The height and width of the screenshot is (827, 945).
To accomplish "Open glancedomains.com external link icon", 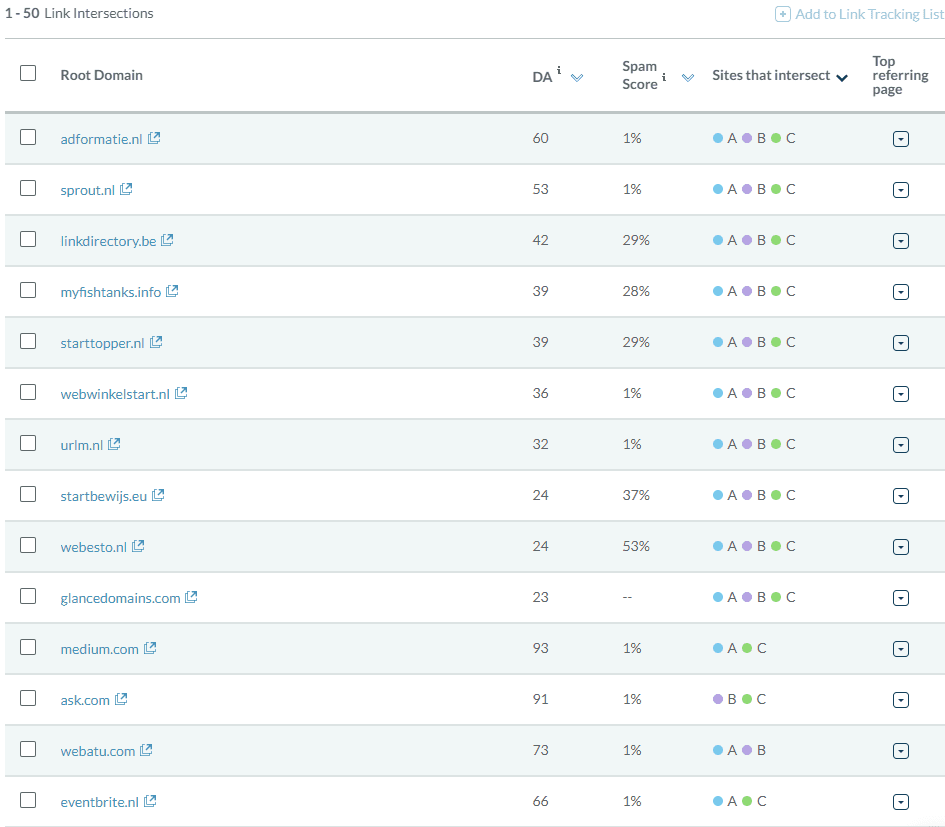I will tap(192, 597).
